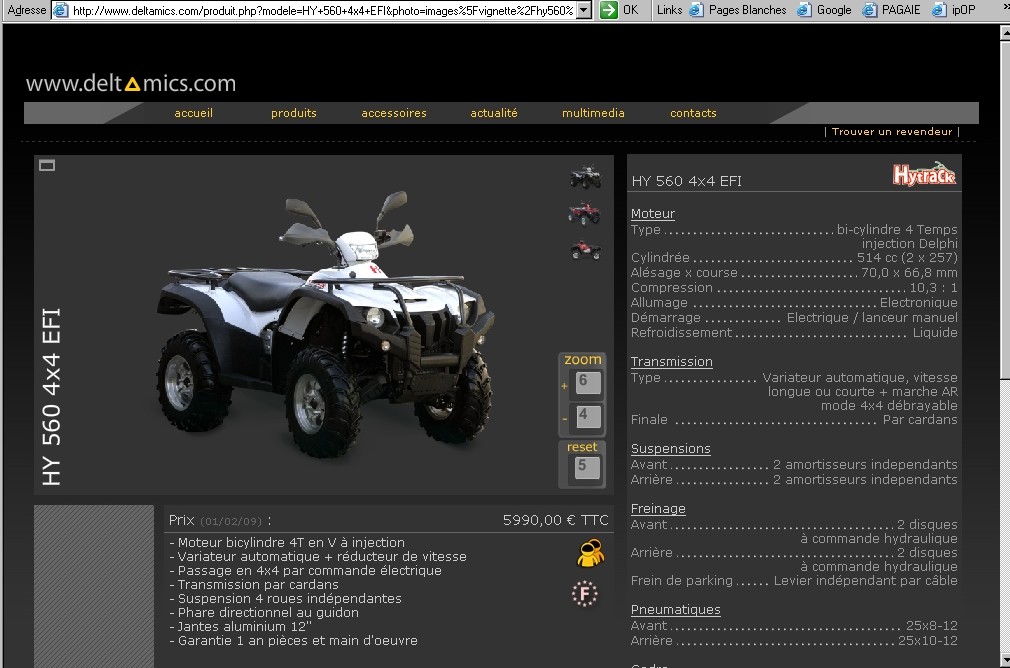Click the Trouver un revendeur link

(891, 132)
